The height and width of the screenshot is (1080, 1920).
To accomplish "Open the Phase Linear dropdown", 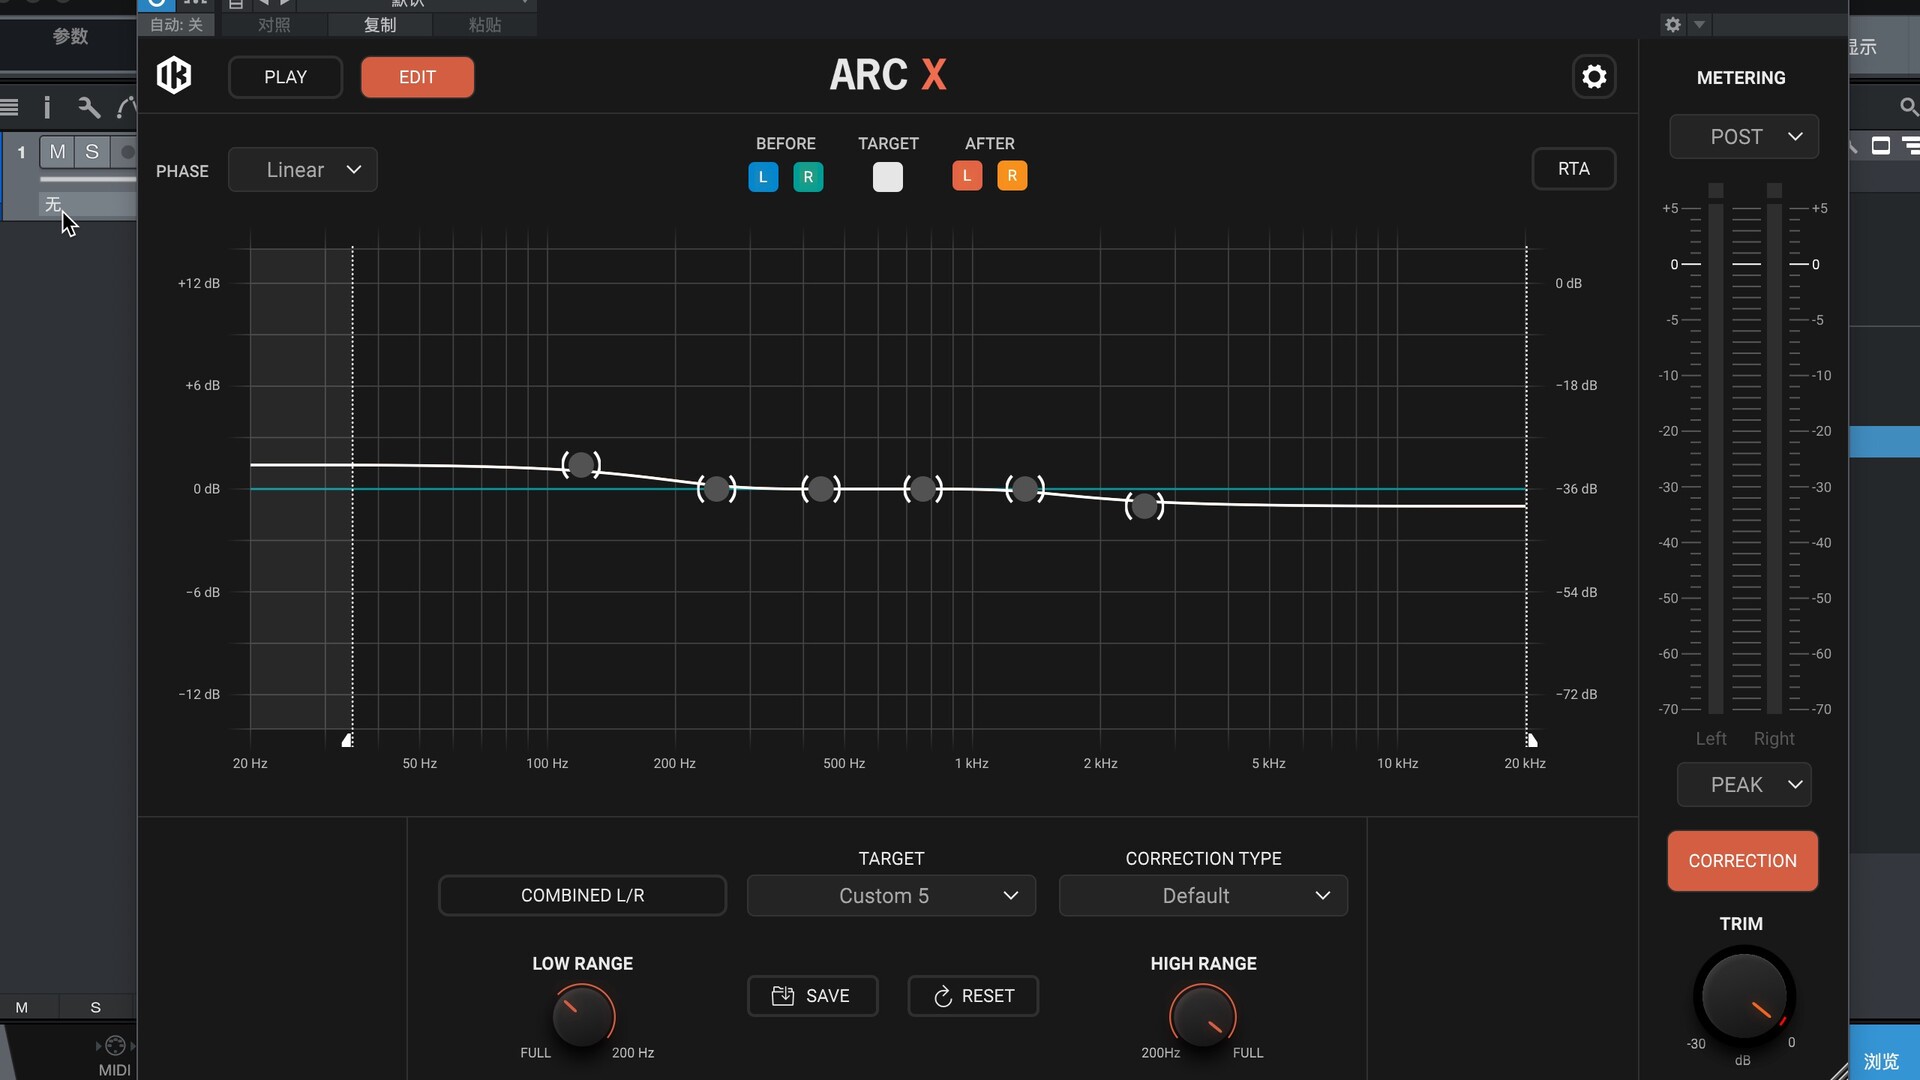I will (x=303, y=170).
